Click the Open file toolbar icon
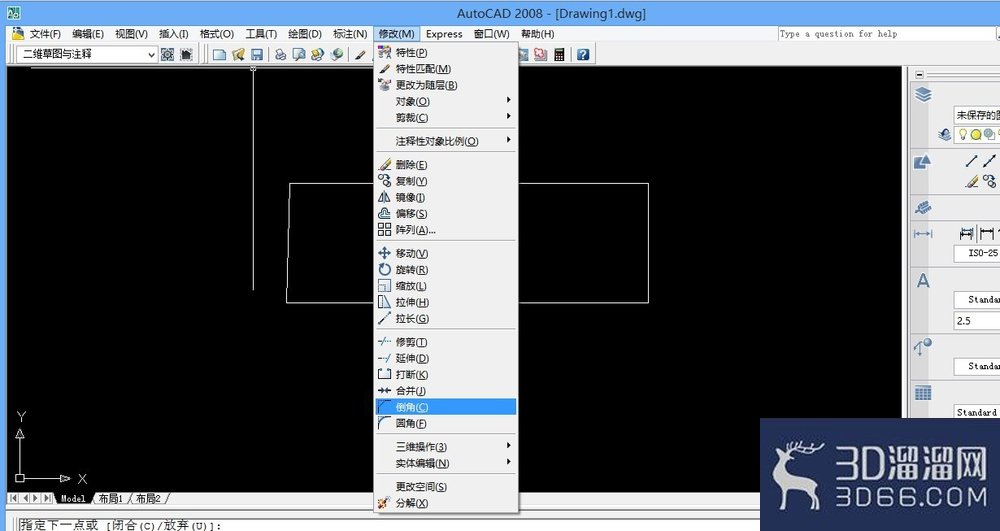Viewport: 1000px width, 531px height. tap(239, 55)
